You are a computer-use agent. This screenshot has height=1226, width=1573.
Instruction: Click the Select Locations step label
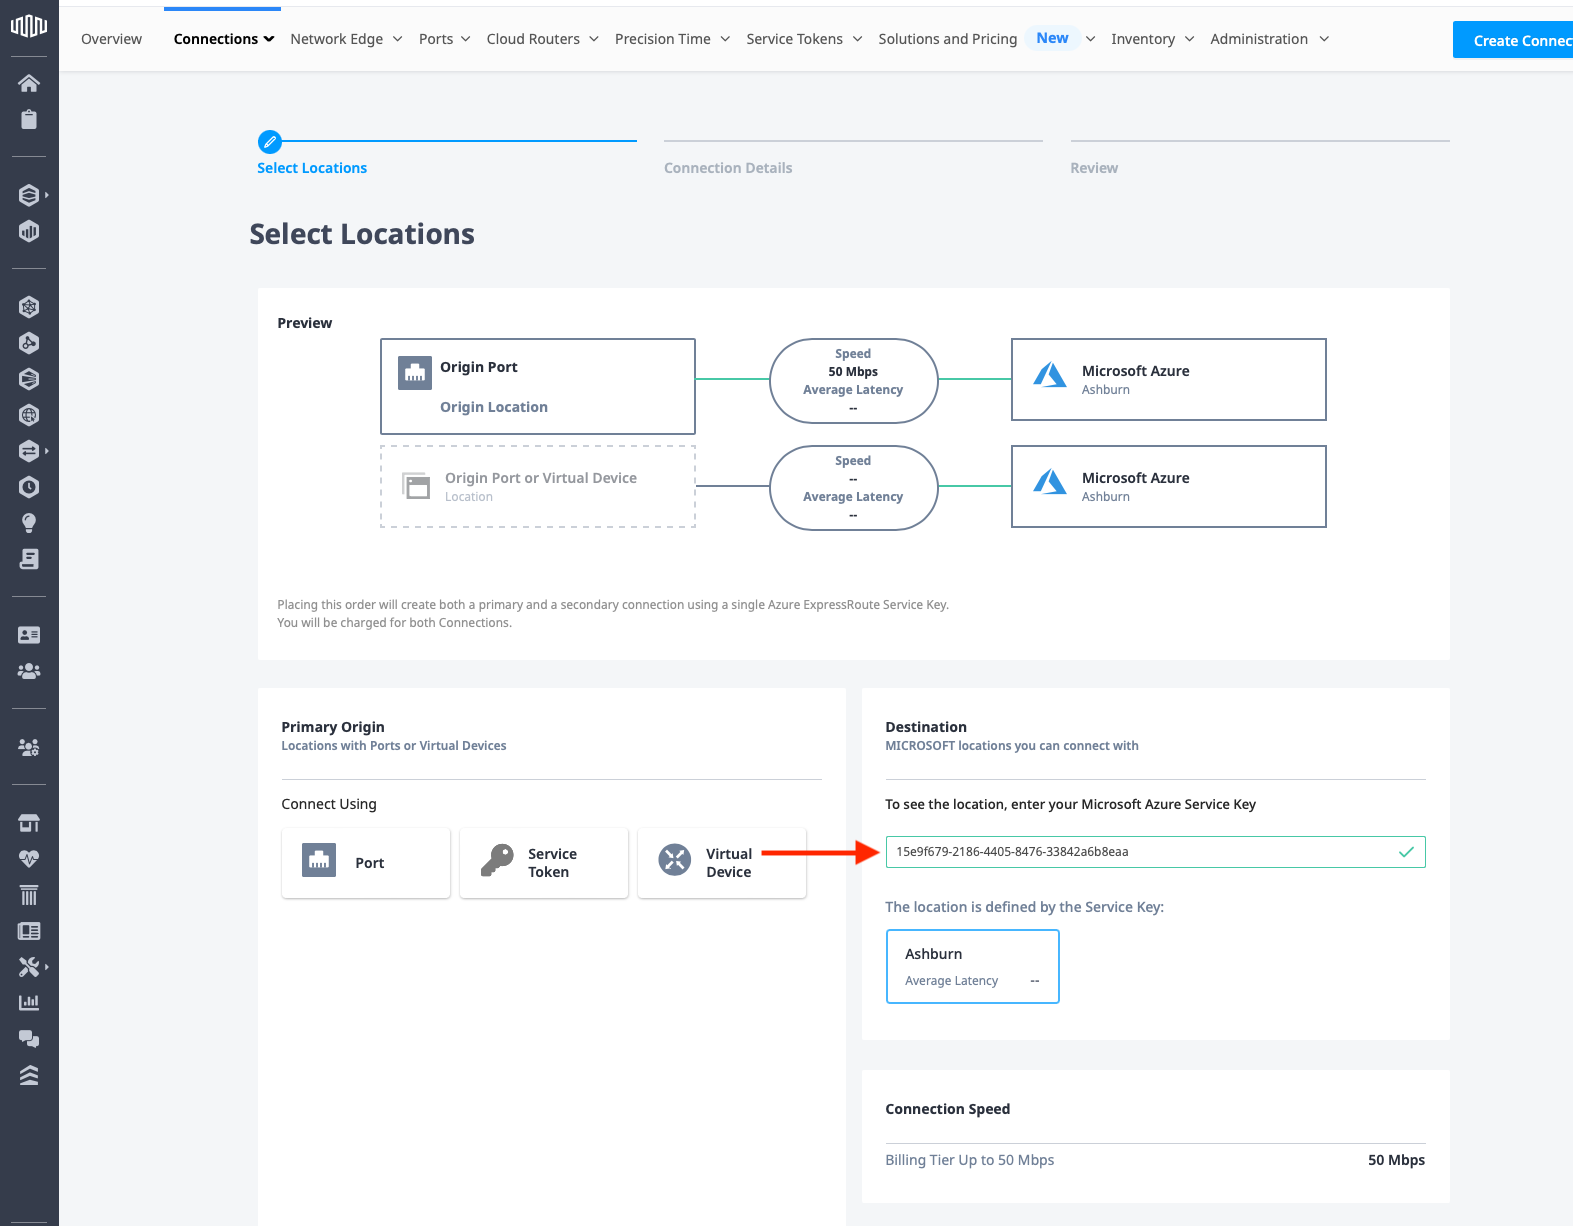click(x=312, y=168)
